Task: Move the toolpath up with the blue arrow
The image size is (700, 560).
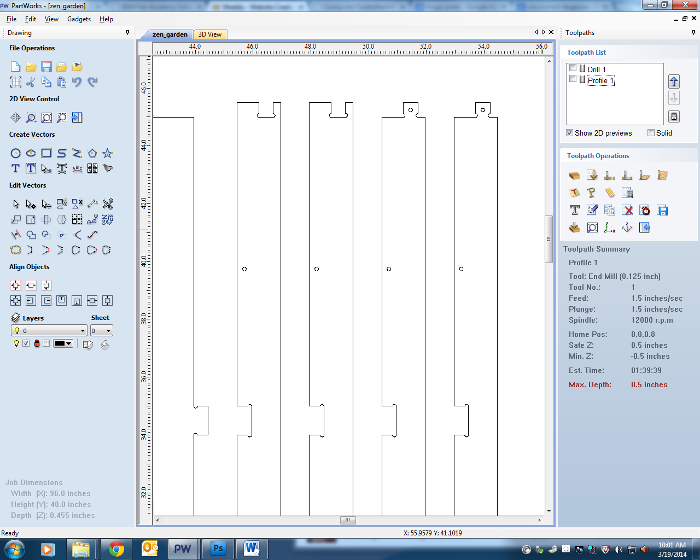Action: tap(674, 81)
